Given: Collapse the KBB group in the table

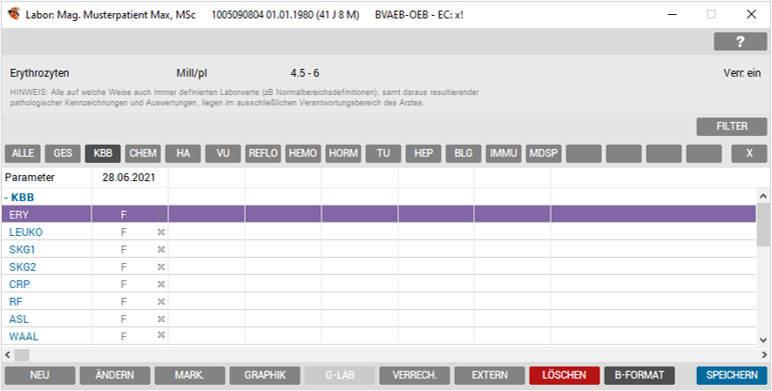Looking at the screenshot, I should click(6, 197).
